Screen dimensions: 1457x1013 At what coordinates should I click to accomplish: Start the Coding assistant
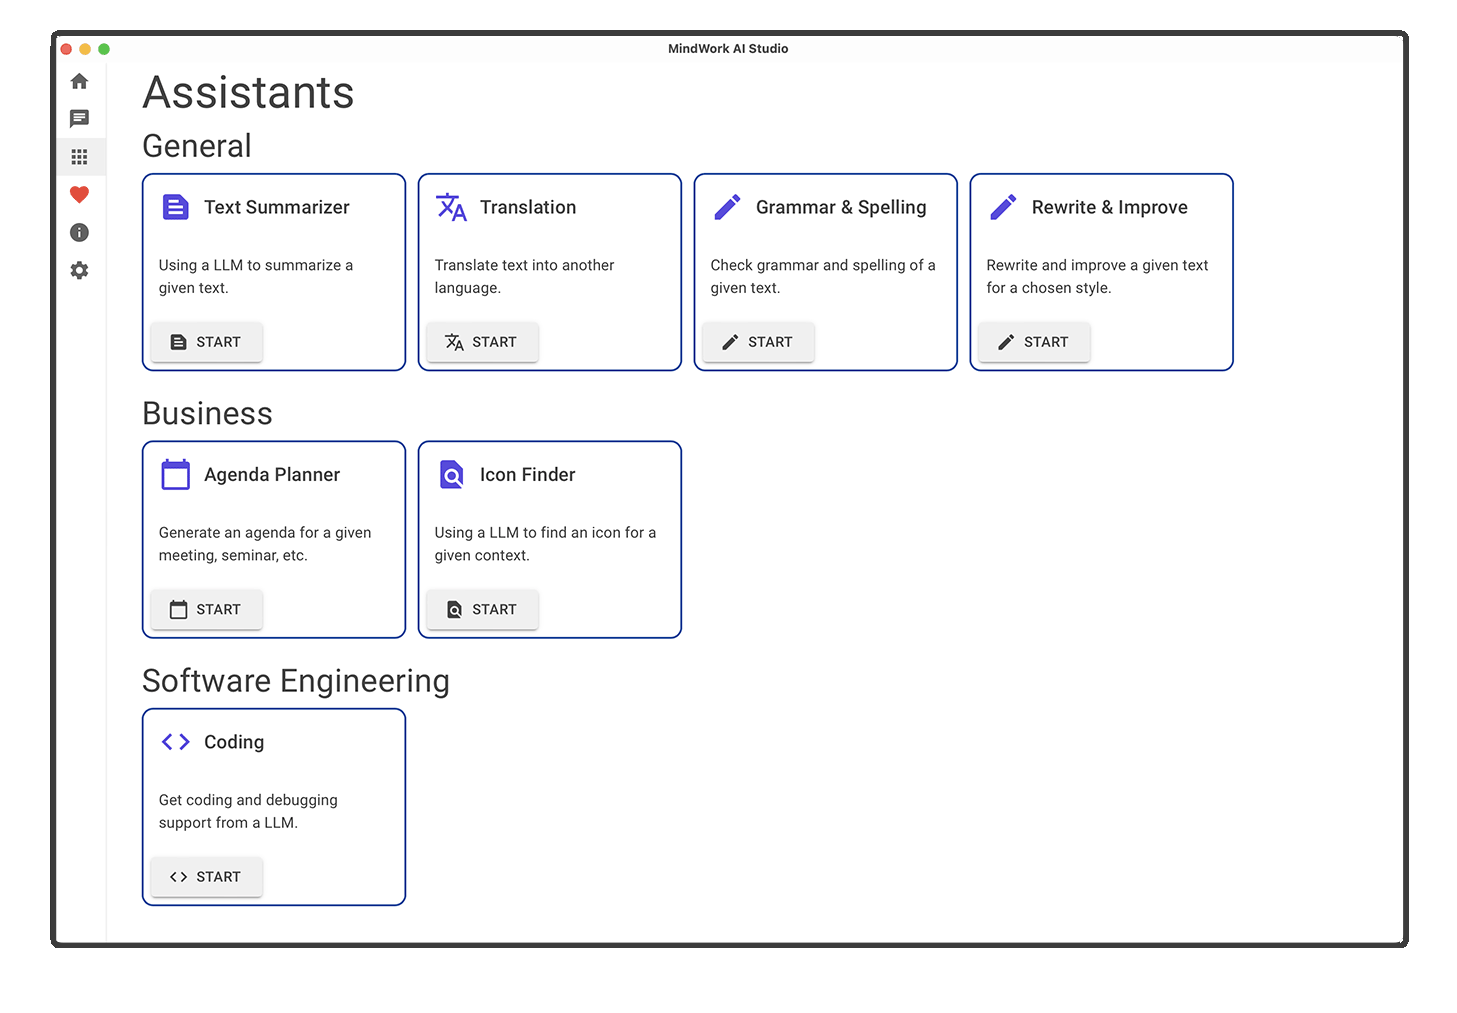[206, 877]
